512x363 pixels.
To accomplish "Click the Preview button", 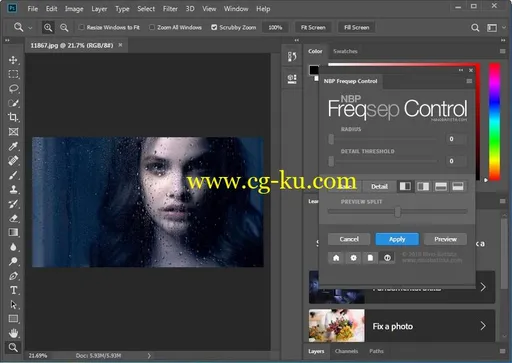I will click(x=445, y=239).
